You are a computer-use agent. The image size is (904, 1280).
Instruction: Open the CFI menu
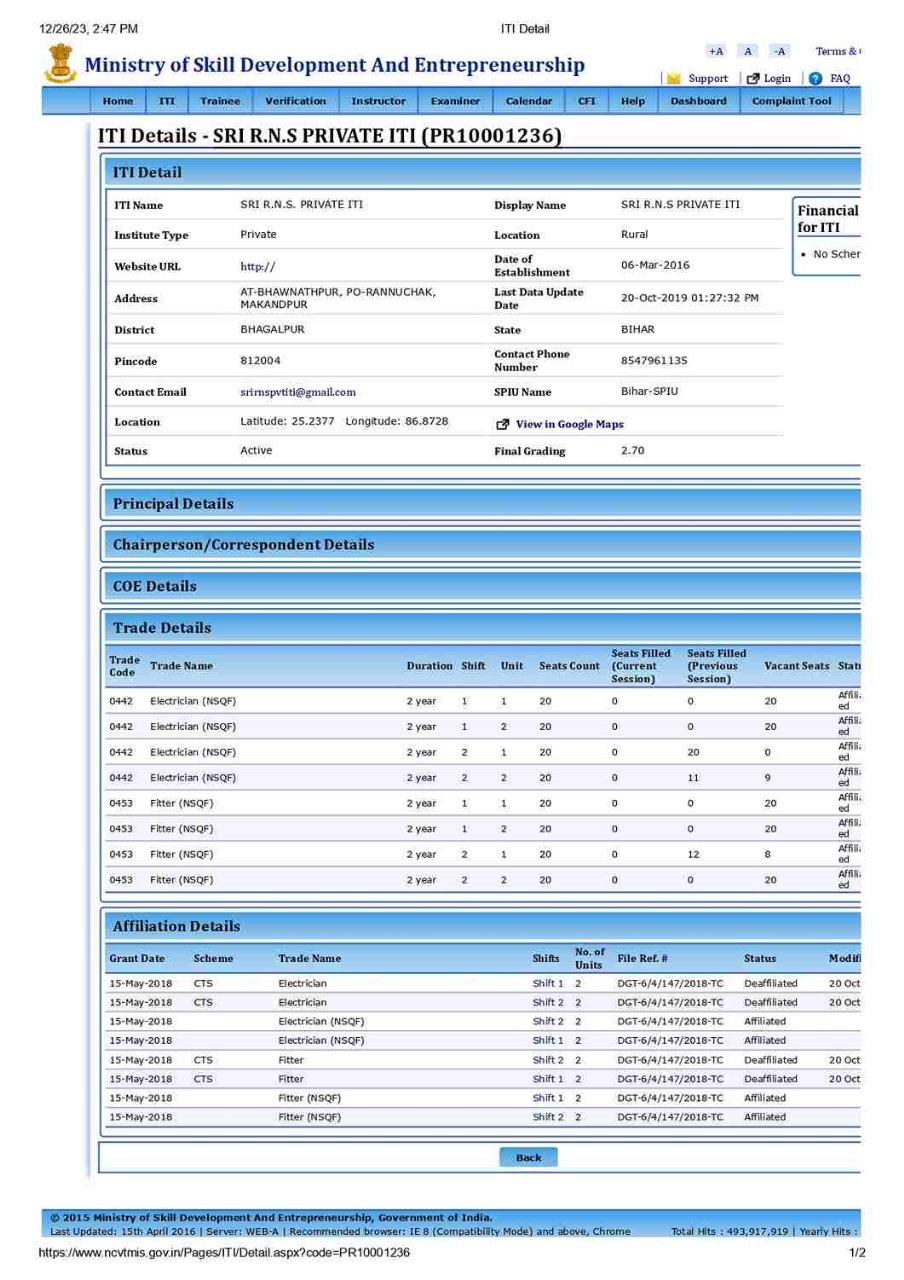click(x=586, y=101)
